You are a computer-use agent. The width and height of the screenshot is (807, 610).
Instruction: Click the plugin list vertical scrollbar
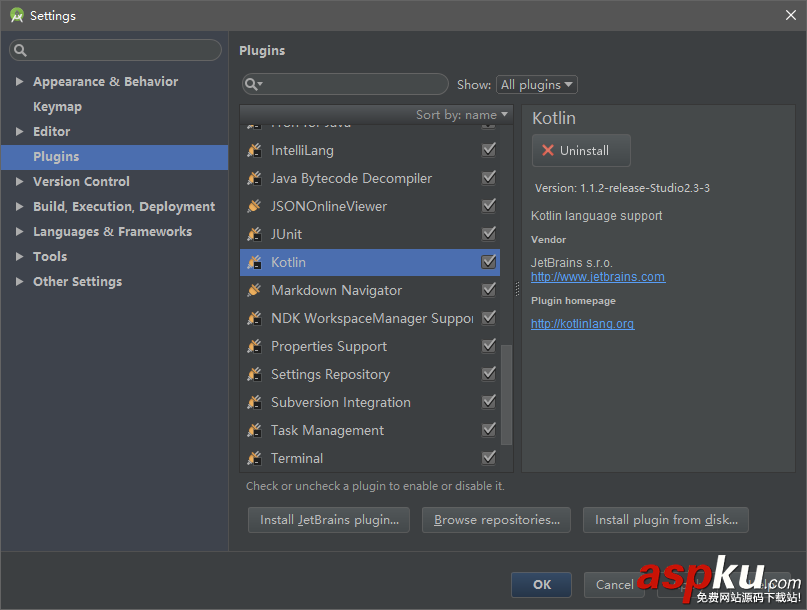pyautogui.click(x=507, y=395)
